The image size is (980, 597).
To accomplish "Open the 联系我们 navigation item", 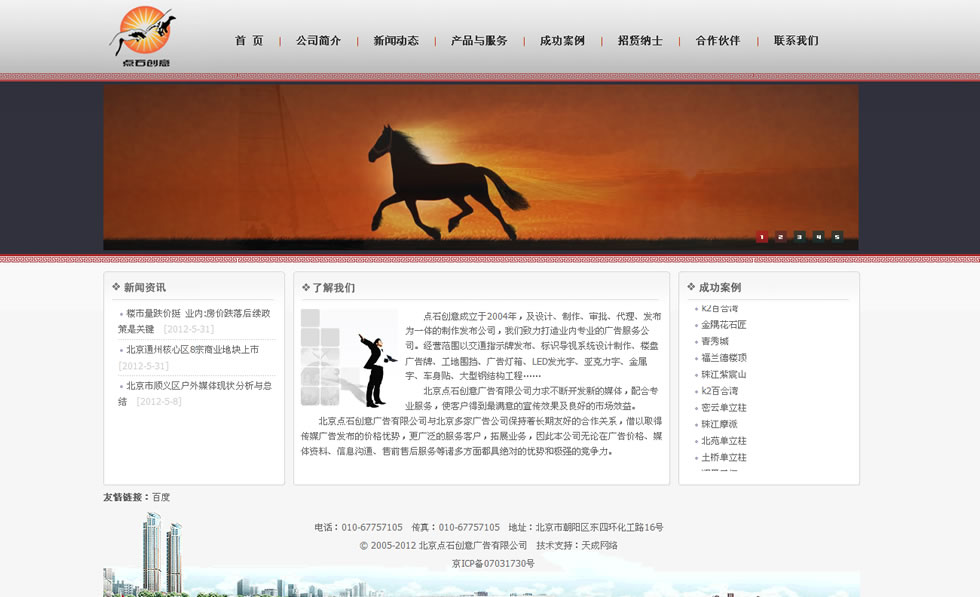I will 796,41.
